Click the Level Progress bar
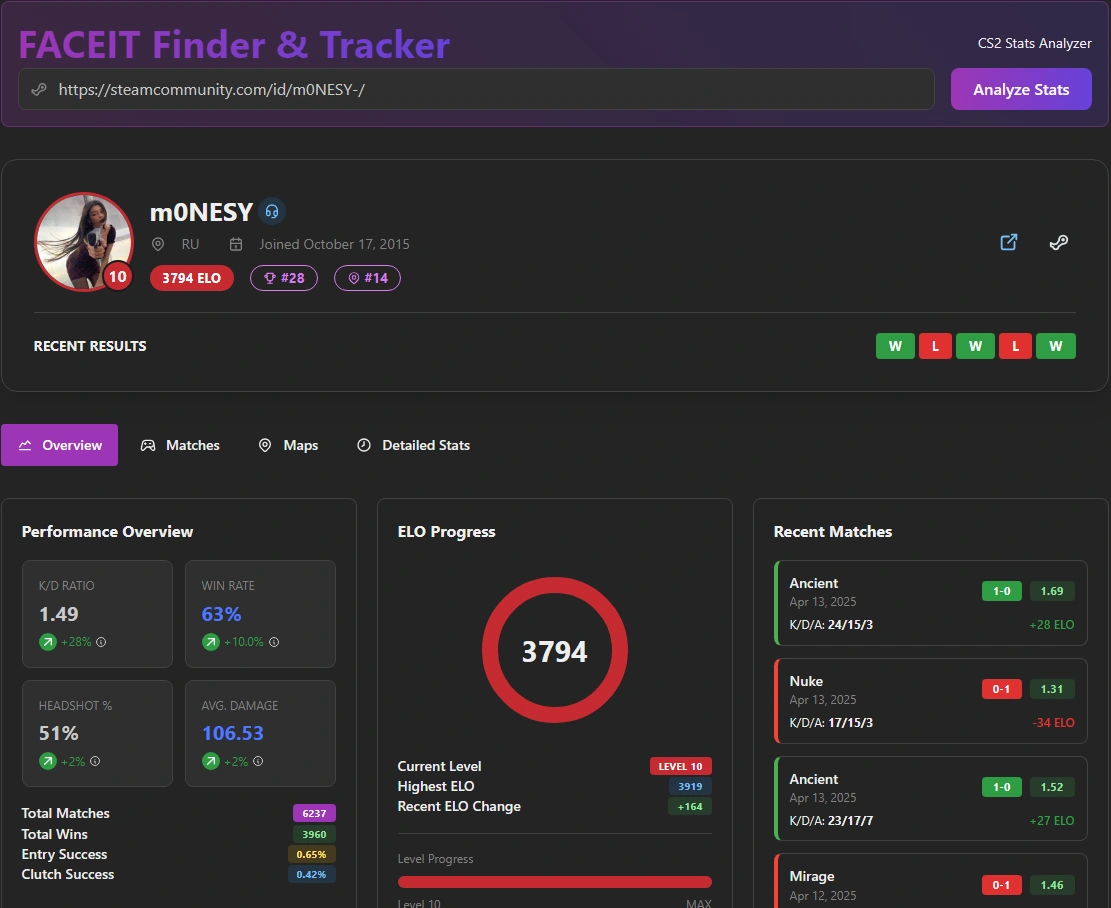This screenshot has height=908, width=1111. (x=555, y=881)
